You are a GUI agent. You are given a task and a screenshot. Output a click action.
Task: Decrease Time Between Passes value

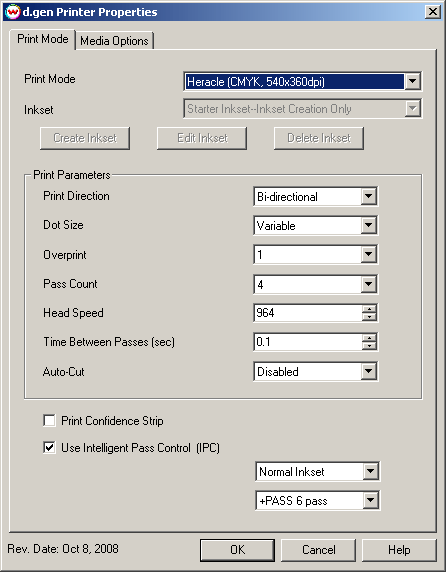[x=369, y=346]
